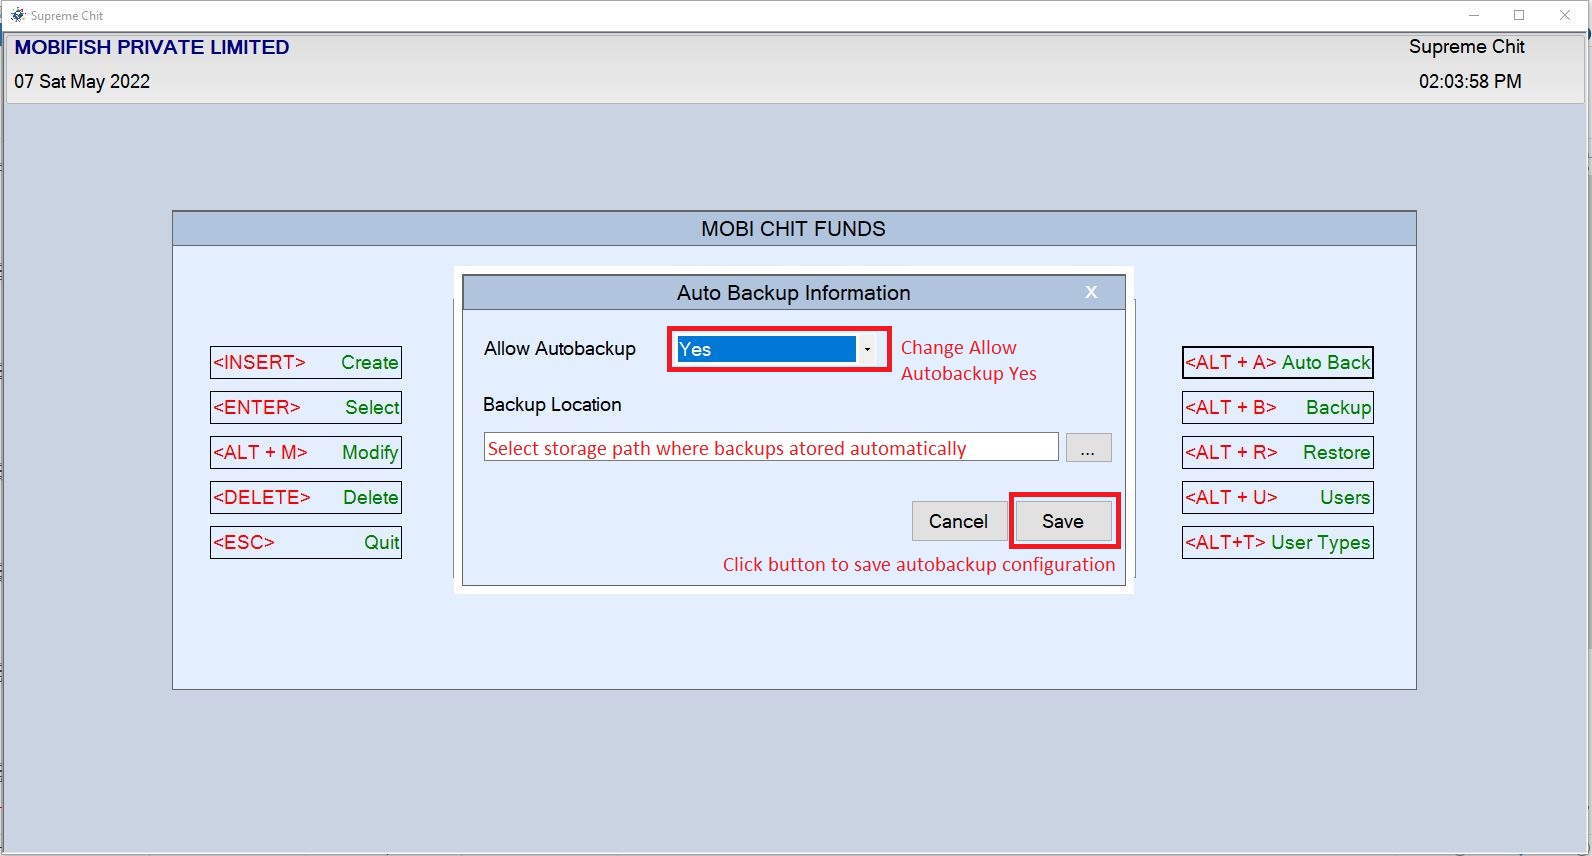Click the ENTER Select option
The image size is (1592, 856).
(x=306, y=407)
